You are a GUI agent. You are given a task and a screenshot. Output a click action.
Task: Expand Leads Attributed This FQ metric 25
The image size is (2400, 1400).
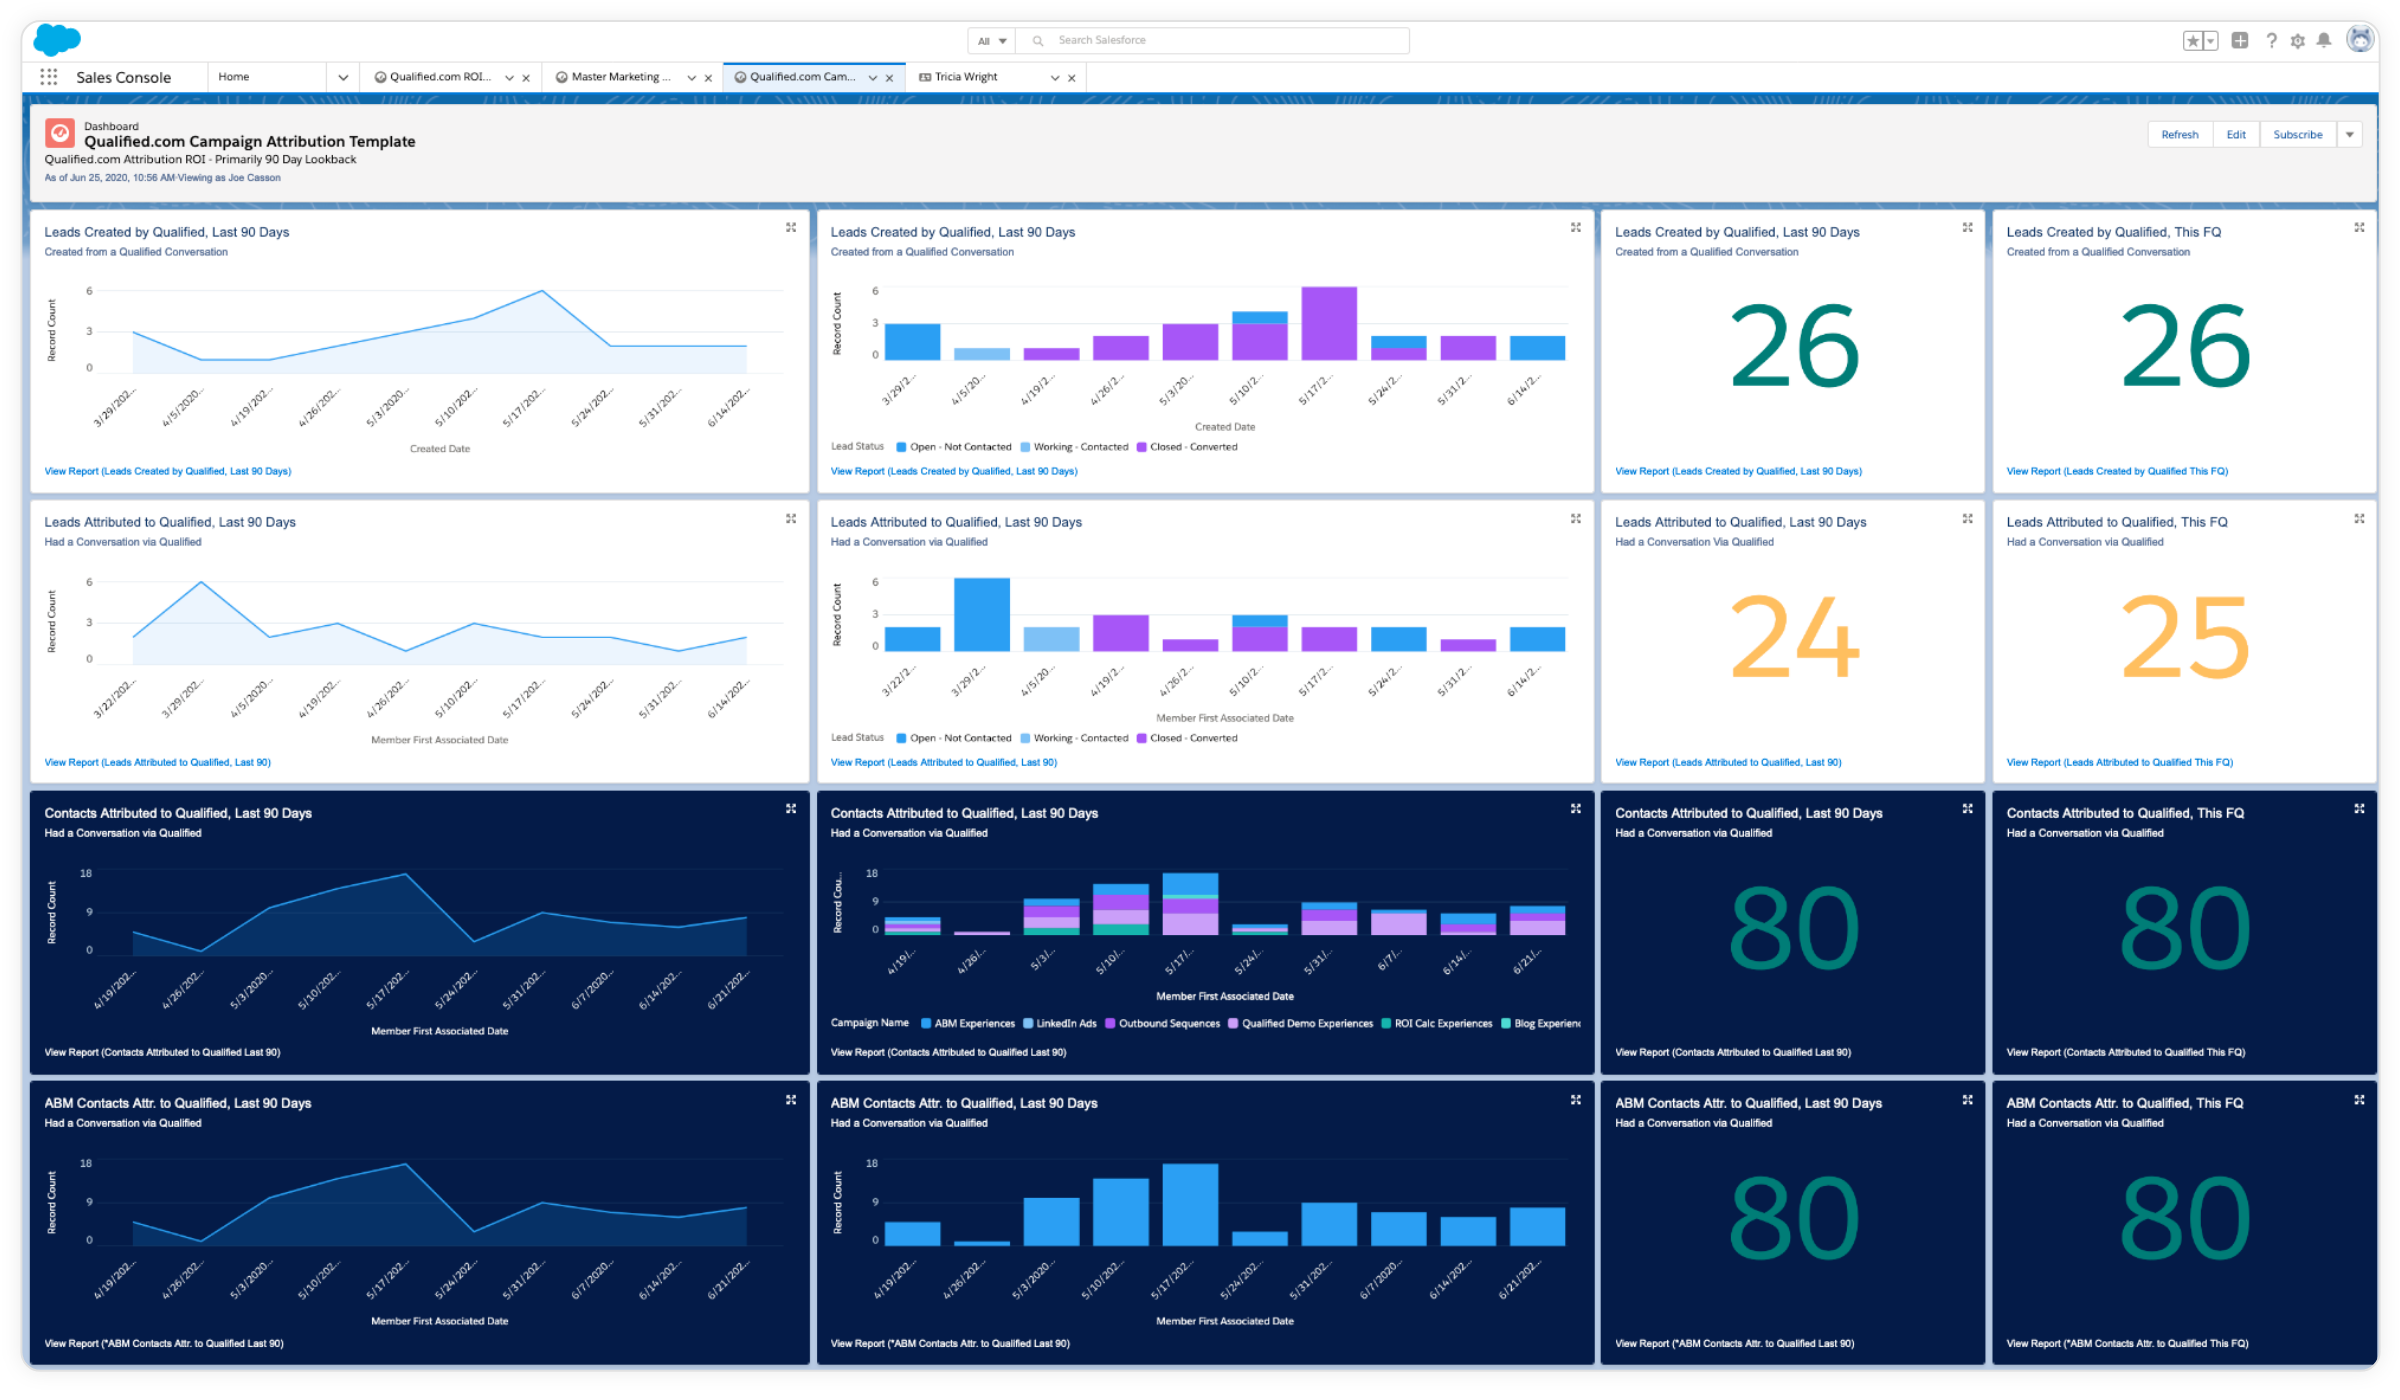pyautogui.click(x=2359, y=518)
